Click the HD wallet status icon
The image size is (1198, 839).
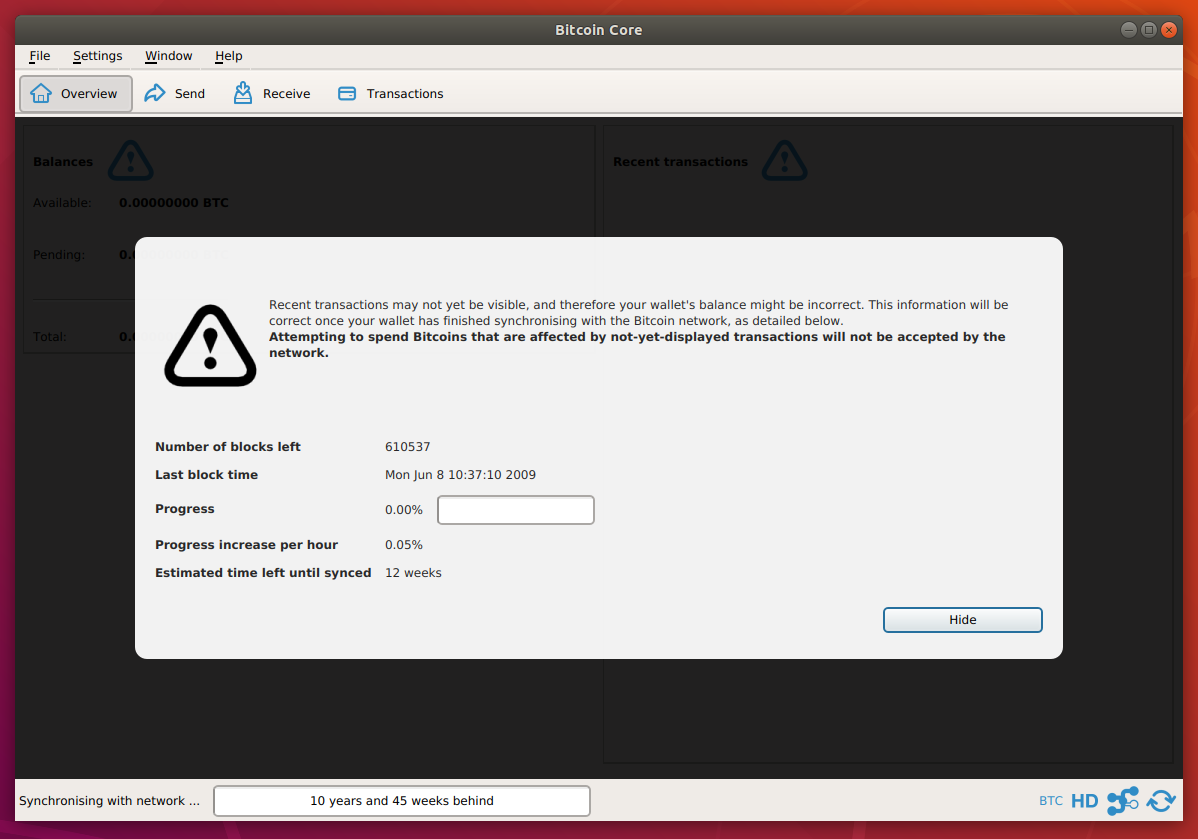(x=1084, y=801)
